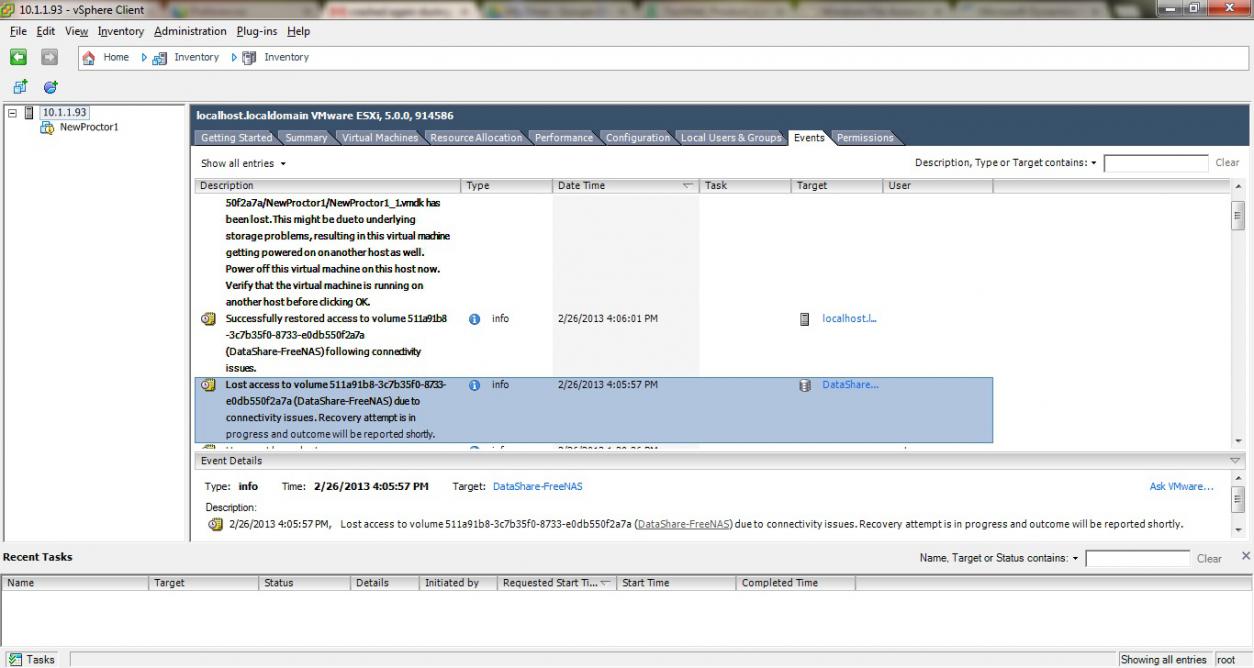Click the create new virtual machine icon
The width and height of the screenshot is (1254, 668).
tap(19, 87)
